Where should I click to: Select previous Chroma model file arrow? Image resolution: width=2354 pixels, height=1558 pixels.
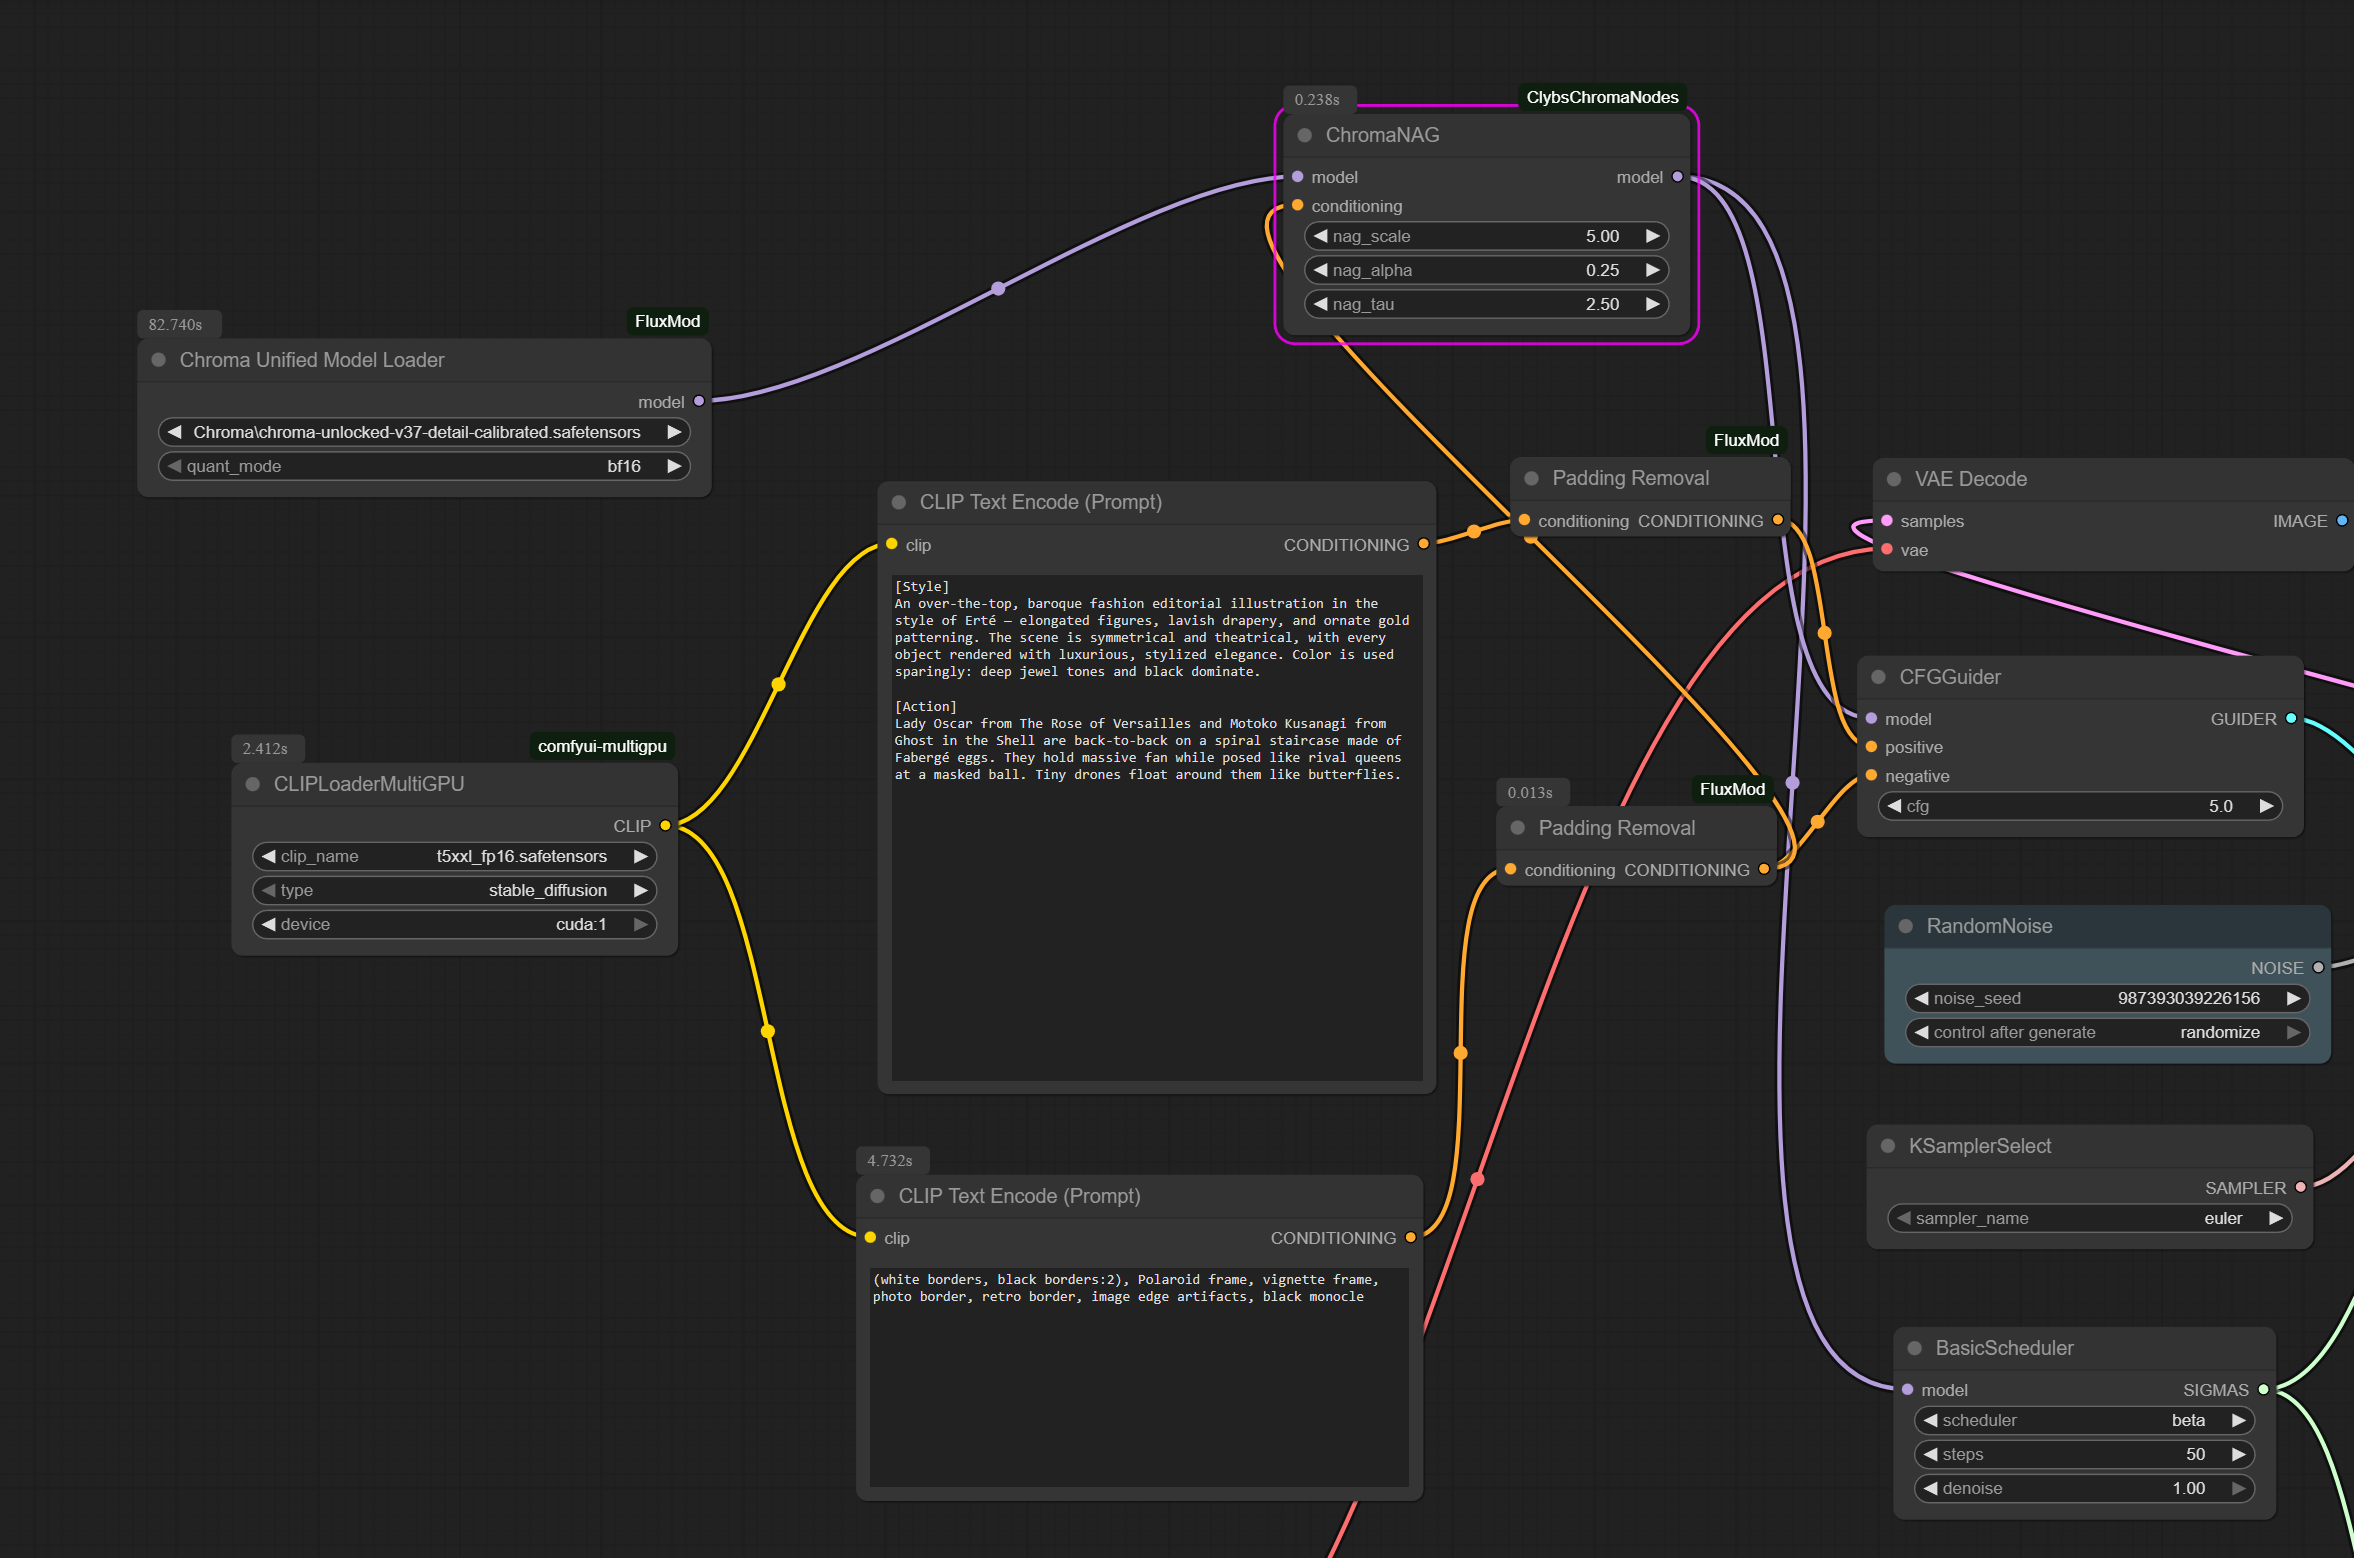tap(174, 432)
